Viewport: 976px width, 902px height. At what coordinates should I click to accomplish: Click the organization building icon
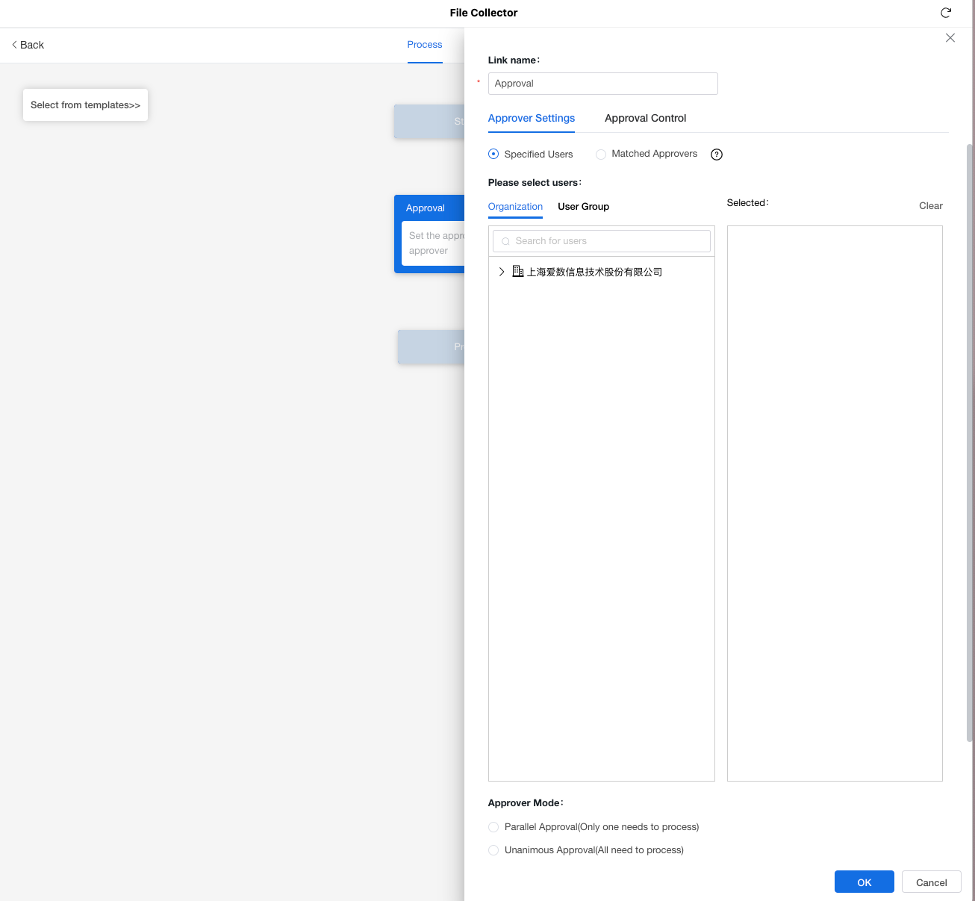(x=518, y=272)
